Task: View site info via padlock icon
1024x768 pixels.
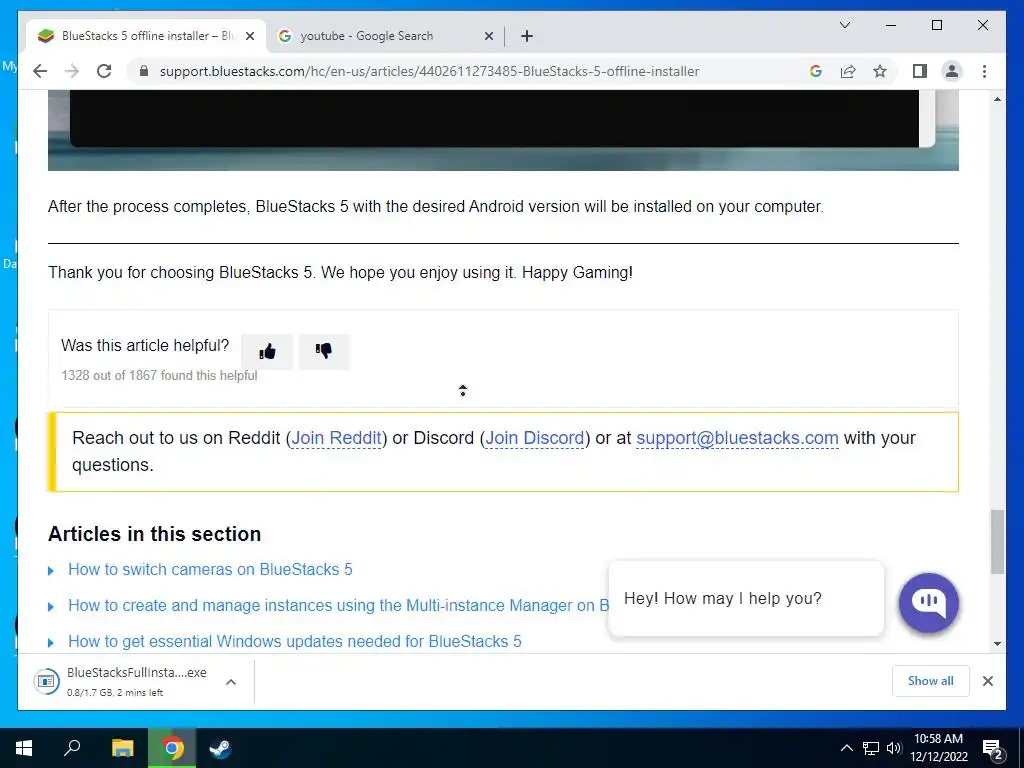Action: pos(144,71)
